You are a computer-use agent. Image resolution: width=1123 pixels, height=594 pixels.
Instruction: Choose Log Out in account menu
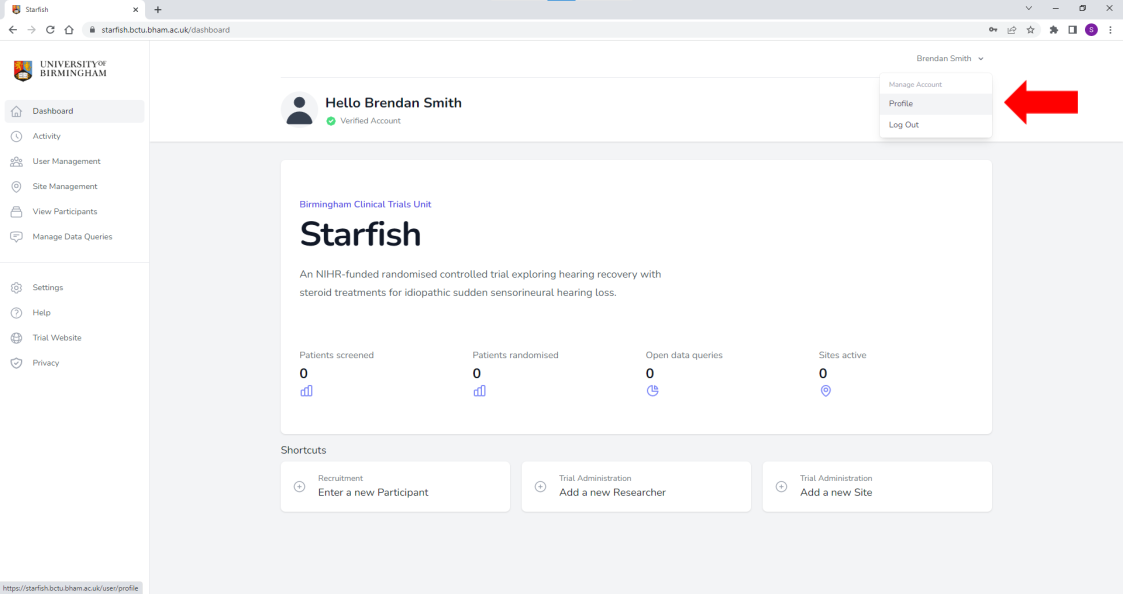point(904,125)
